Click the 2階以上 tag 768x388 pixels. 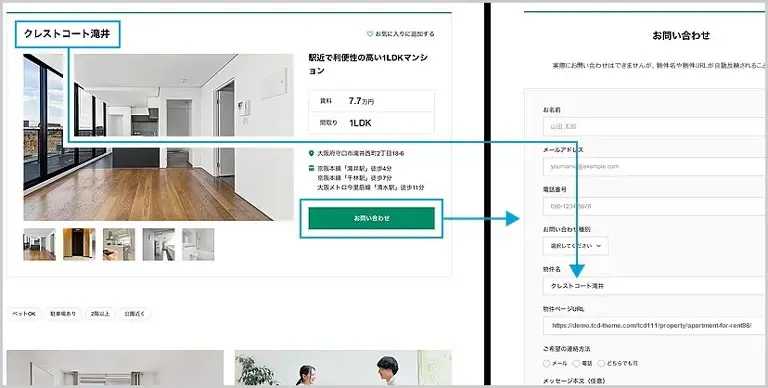pyautogui.click(x=99, y=314)
